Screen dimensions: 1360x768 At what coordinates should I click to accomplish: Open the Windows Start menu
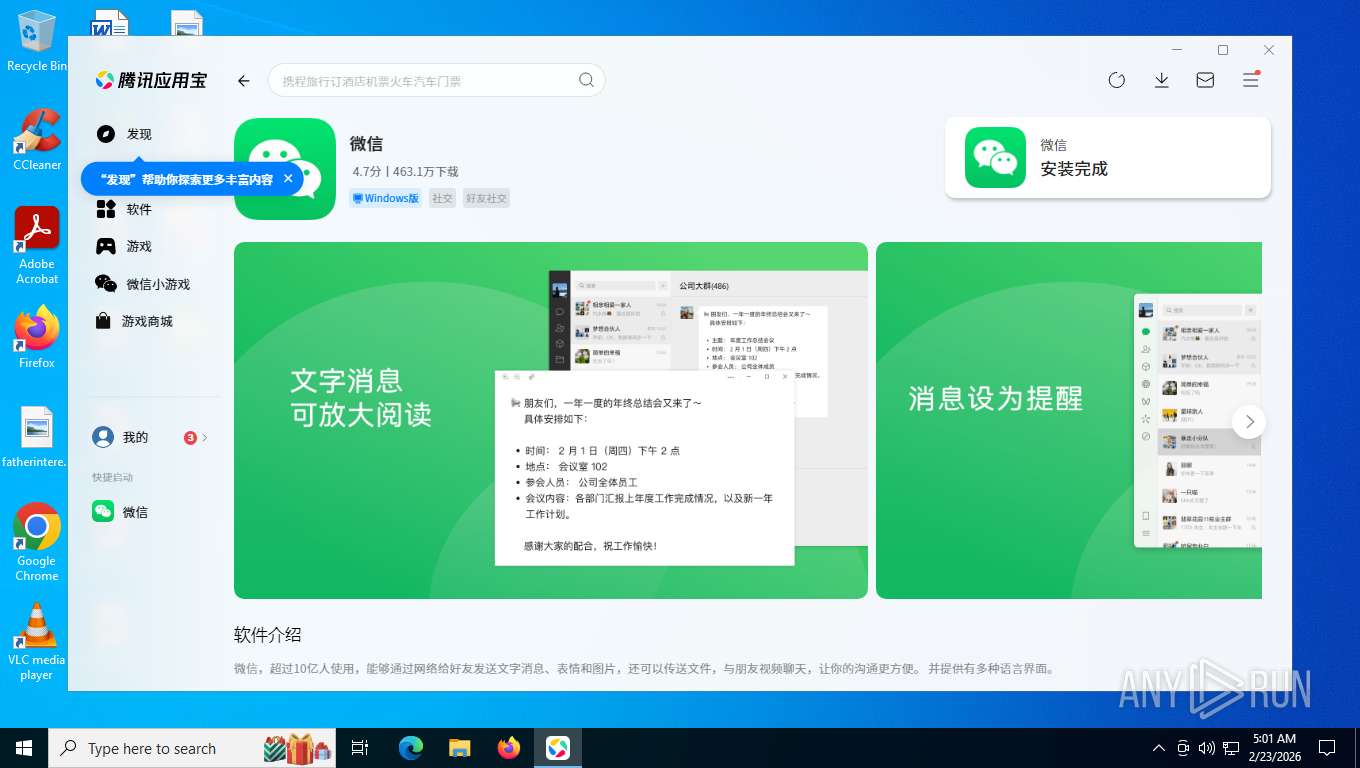pos(24,748)
